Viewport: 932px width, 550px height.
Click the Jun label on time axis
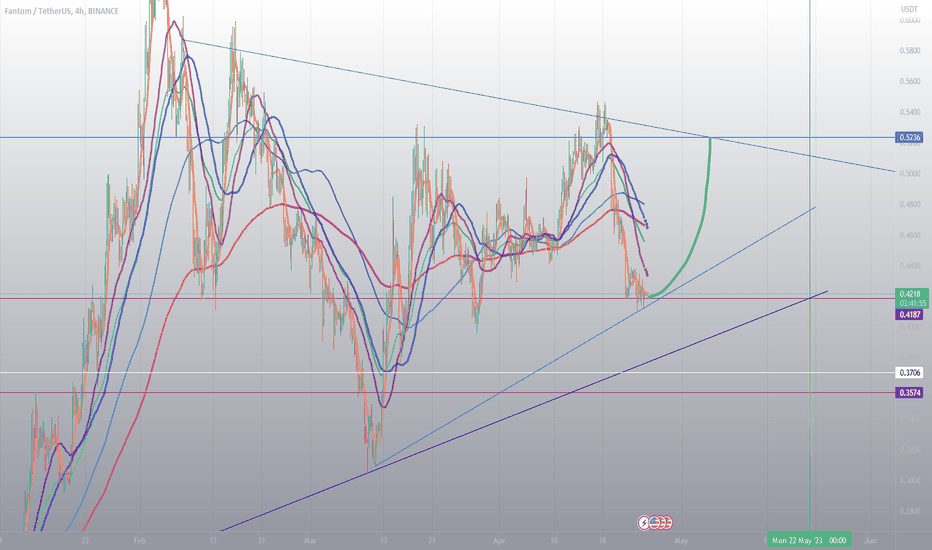pos(870,540)
